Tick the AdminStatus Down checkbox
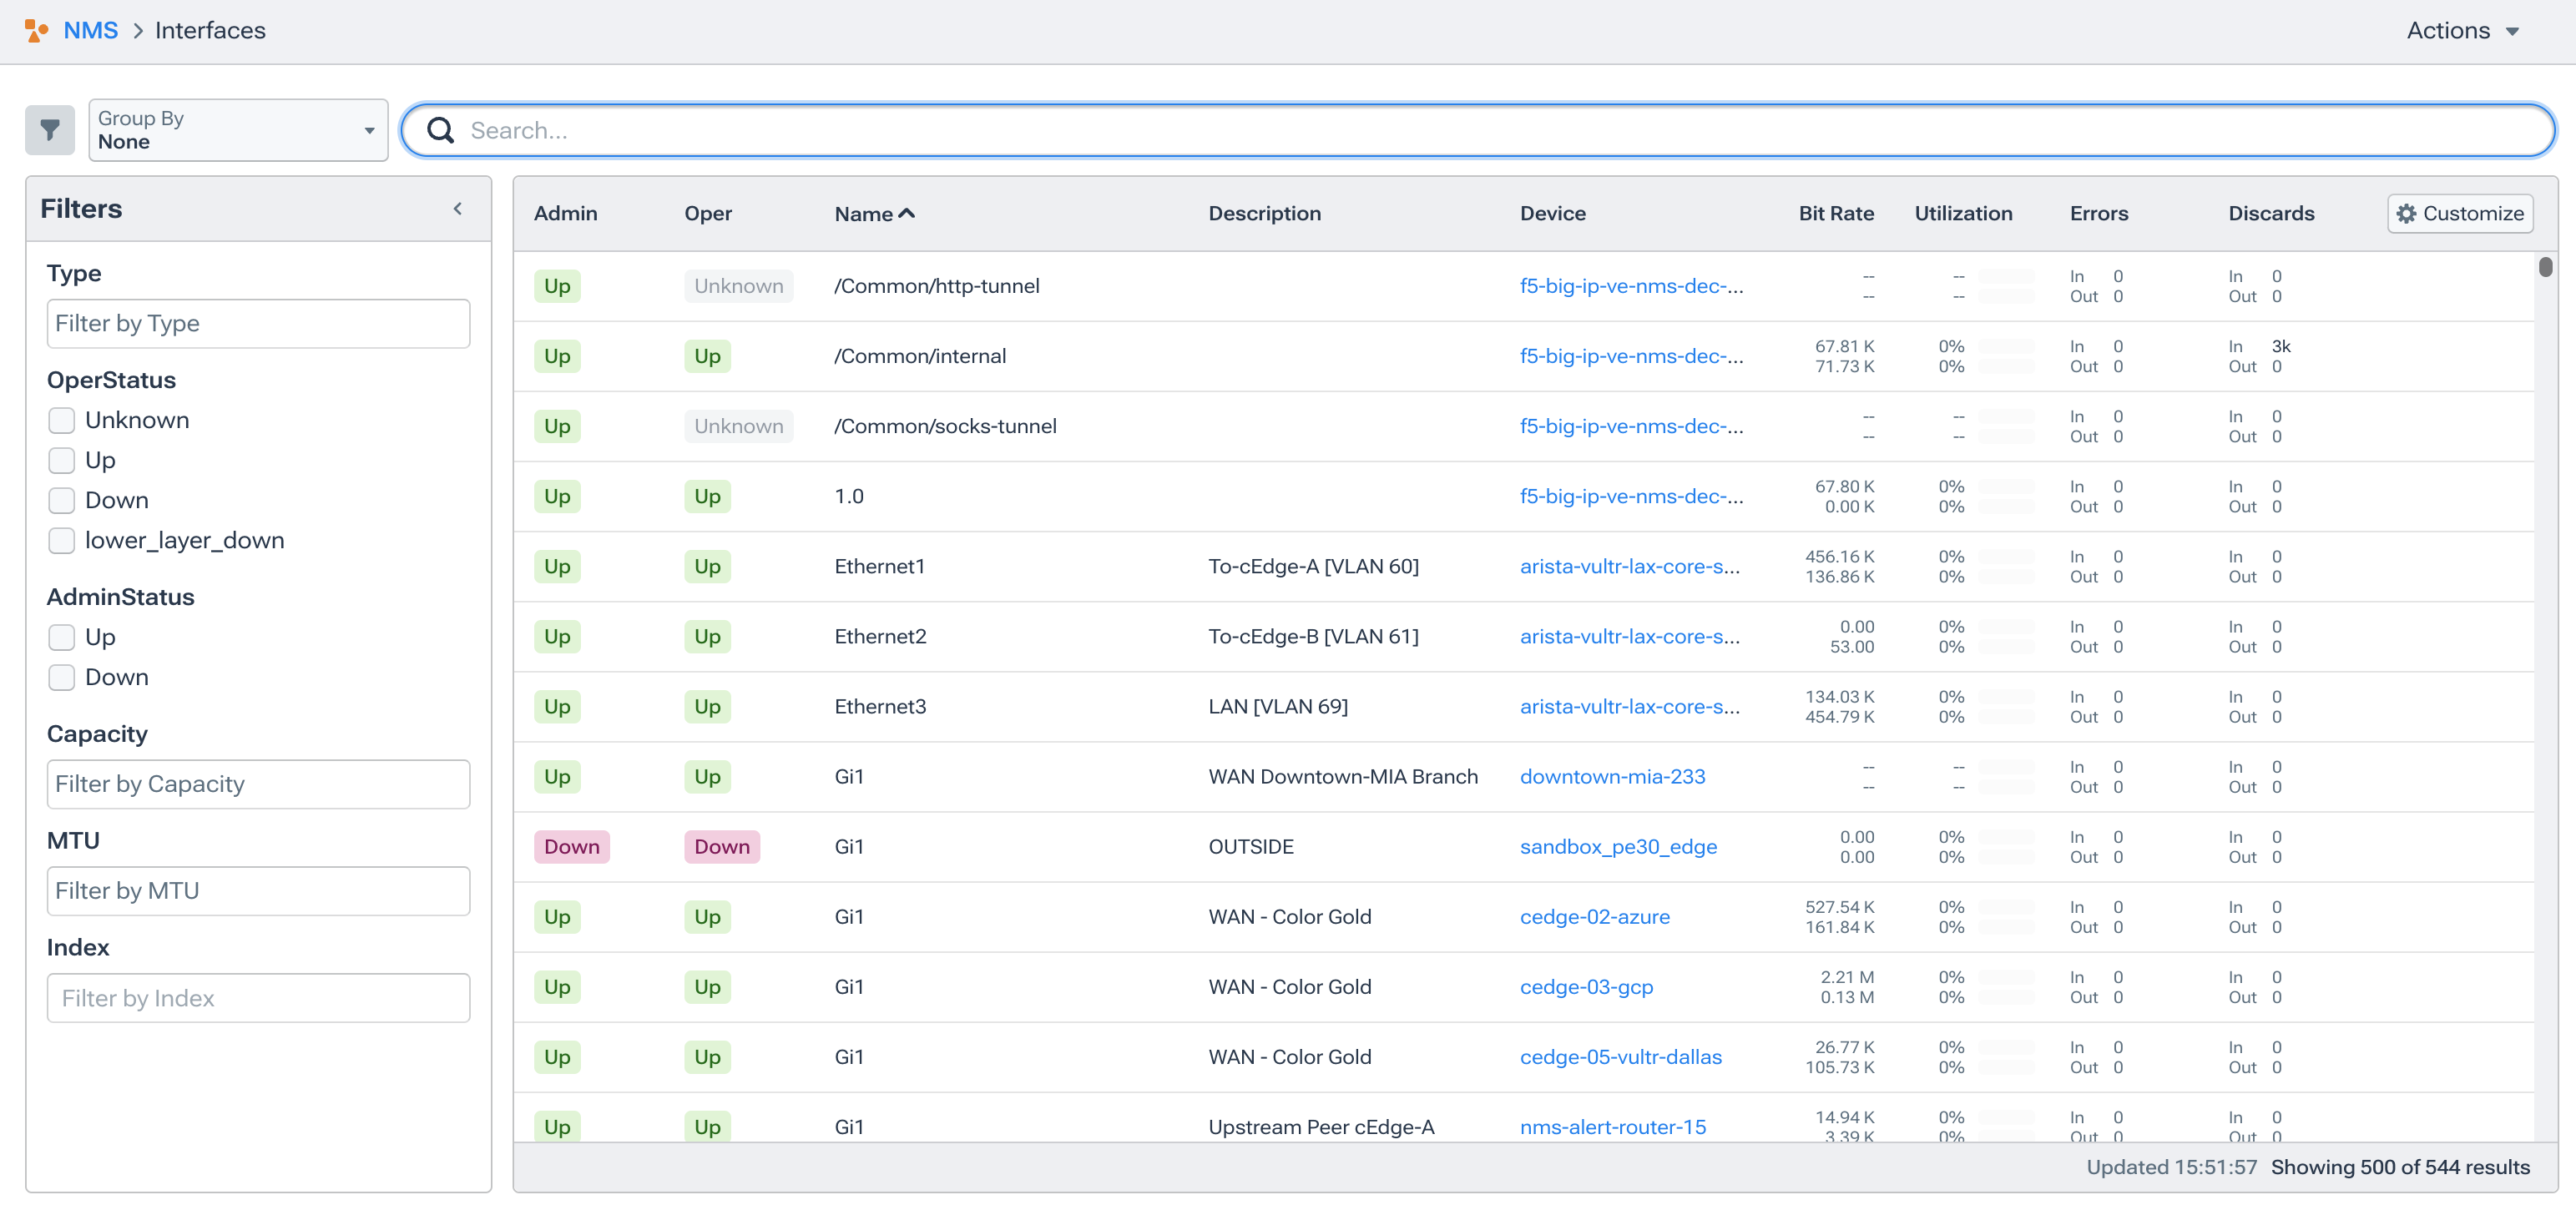The width and height of the screenshot is (2576, 1215). [62, 678]
